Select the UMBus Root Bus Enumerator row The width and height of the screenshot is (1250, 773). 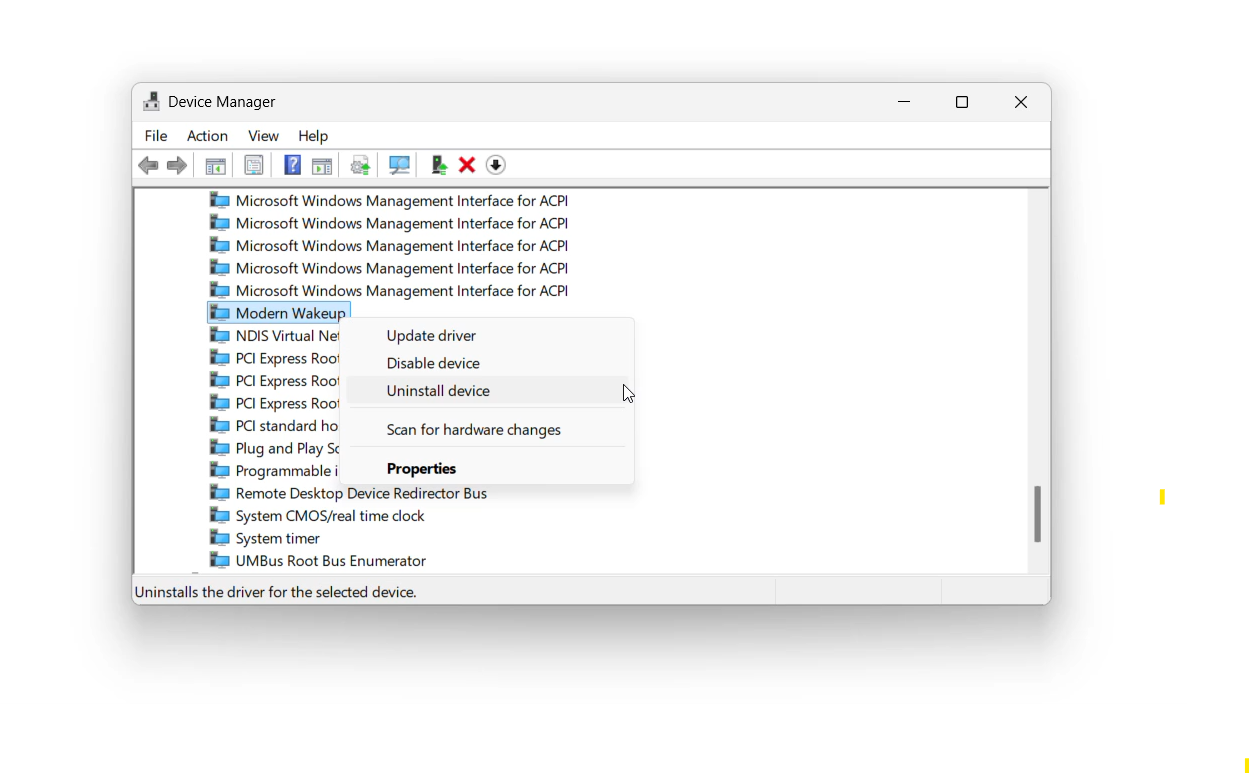[318, 561]
